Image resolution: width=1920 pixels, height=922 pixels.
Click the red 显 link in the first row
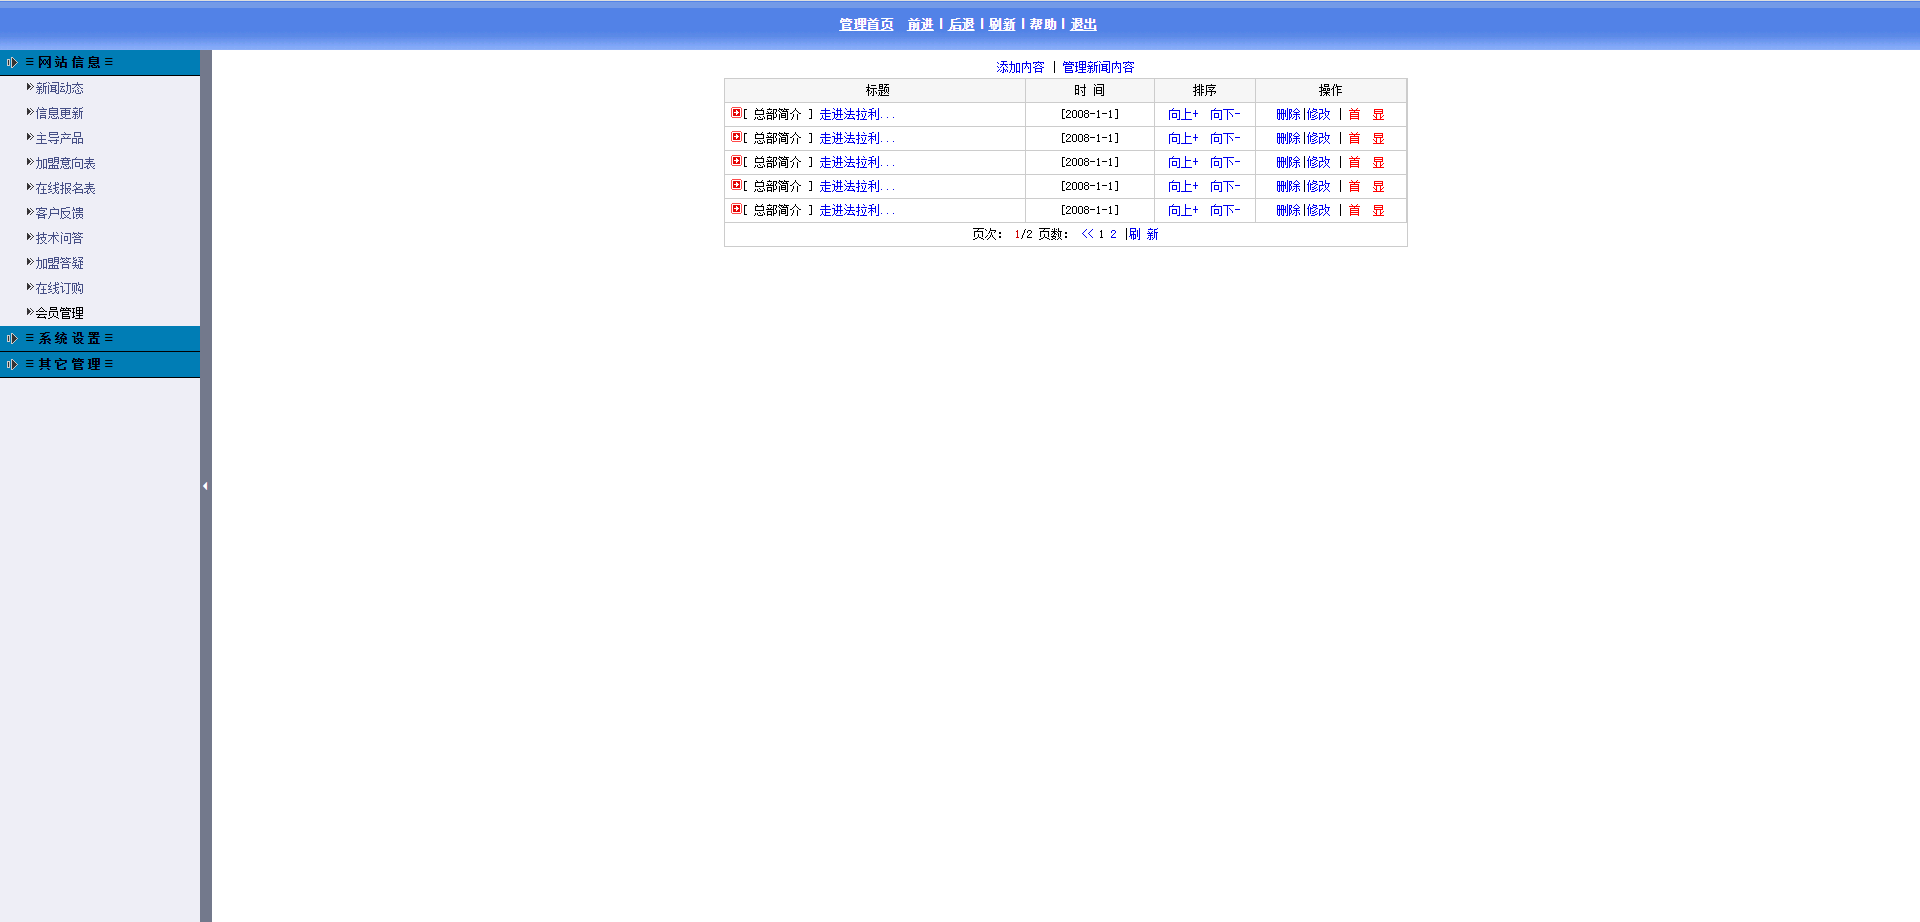pos(1378,114)
